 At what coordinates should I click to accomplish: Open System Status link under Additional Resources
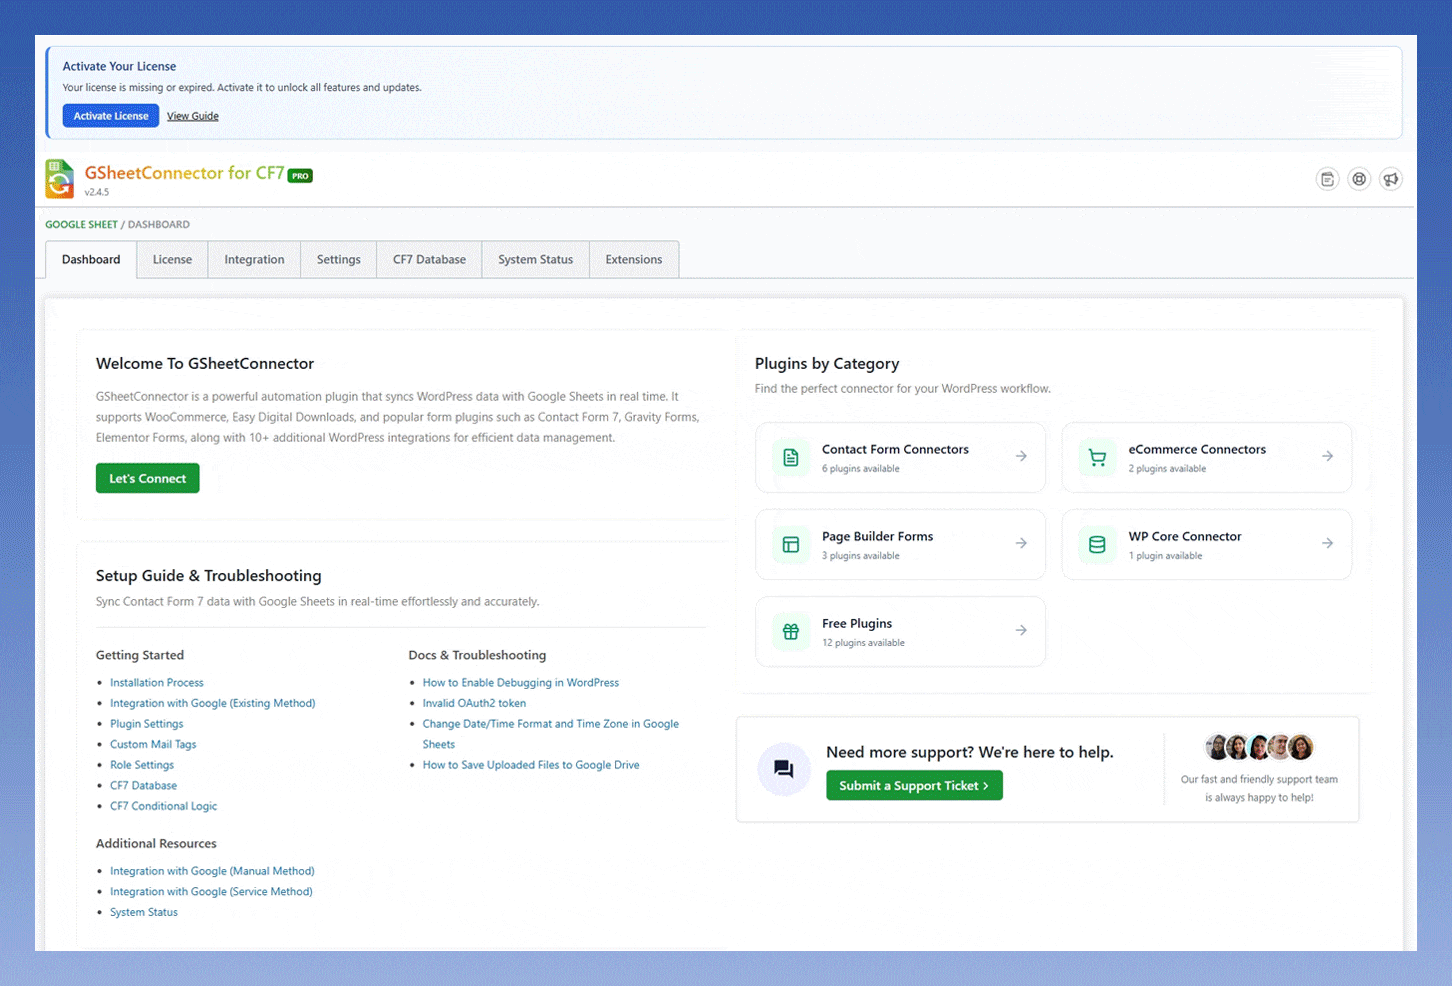coord(144,912)
